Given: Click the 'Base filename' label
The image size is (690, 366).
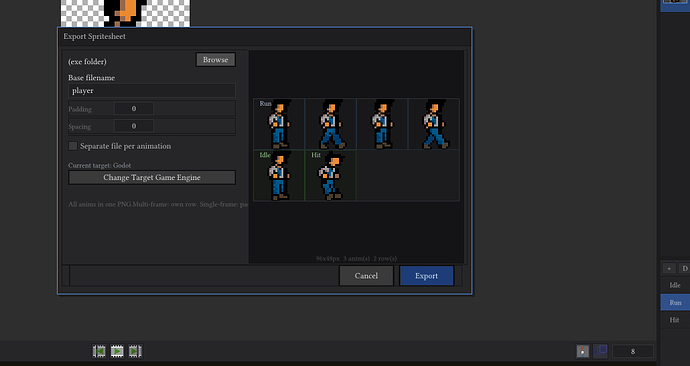Looking at the screenshot, I should [92, 78].
